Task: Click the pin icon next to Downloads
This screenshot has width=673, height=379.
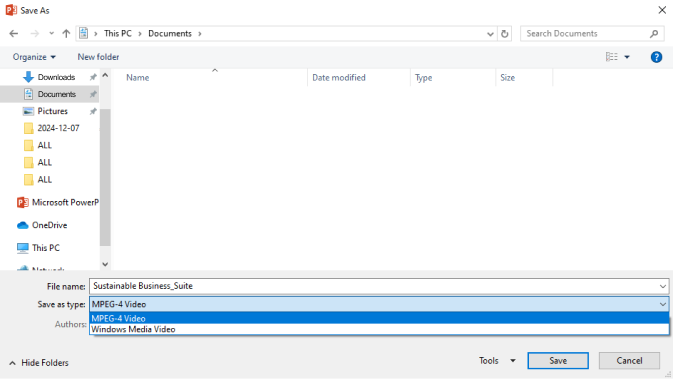Action: coord(93,77)
